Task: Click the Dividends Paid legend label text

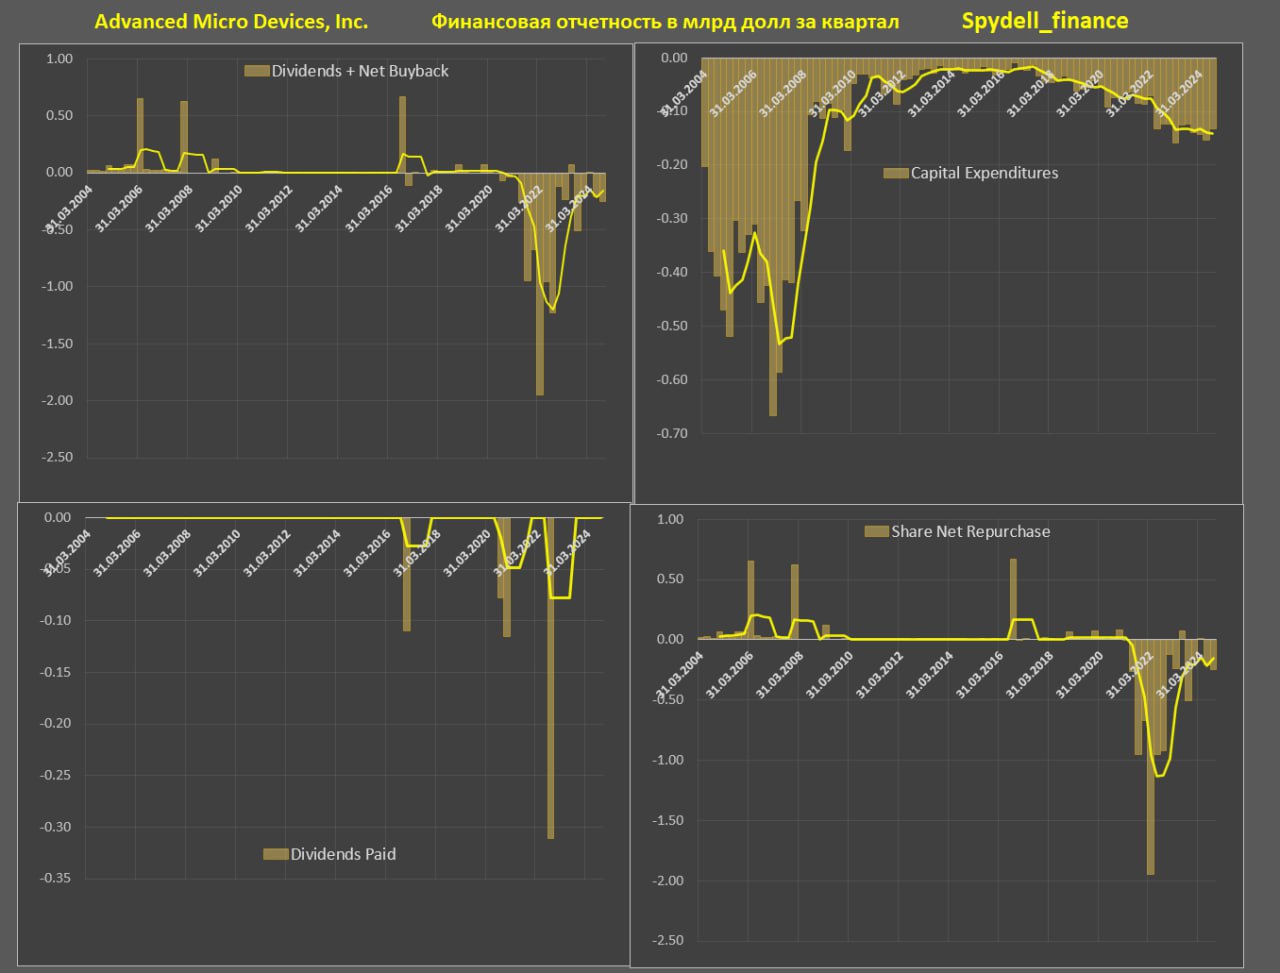Action: (x=343, y=854)
